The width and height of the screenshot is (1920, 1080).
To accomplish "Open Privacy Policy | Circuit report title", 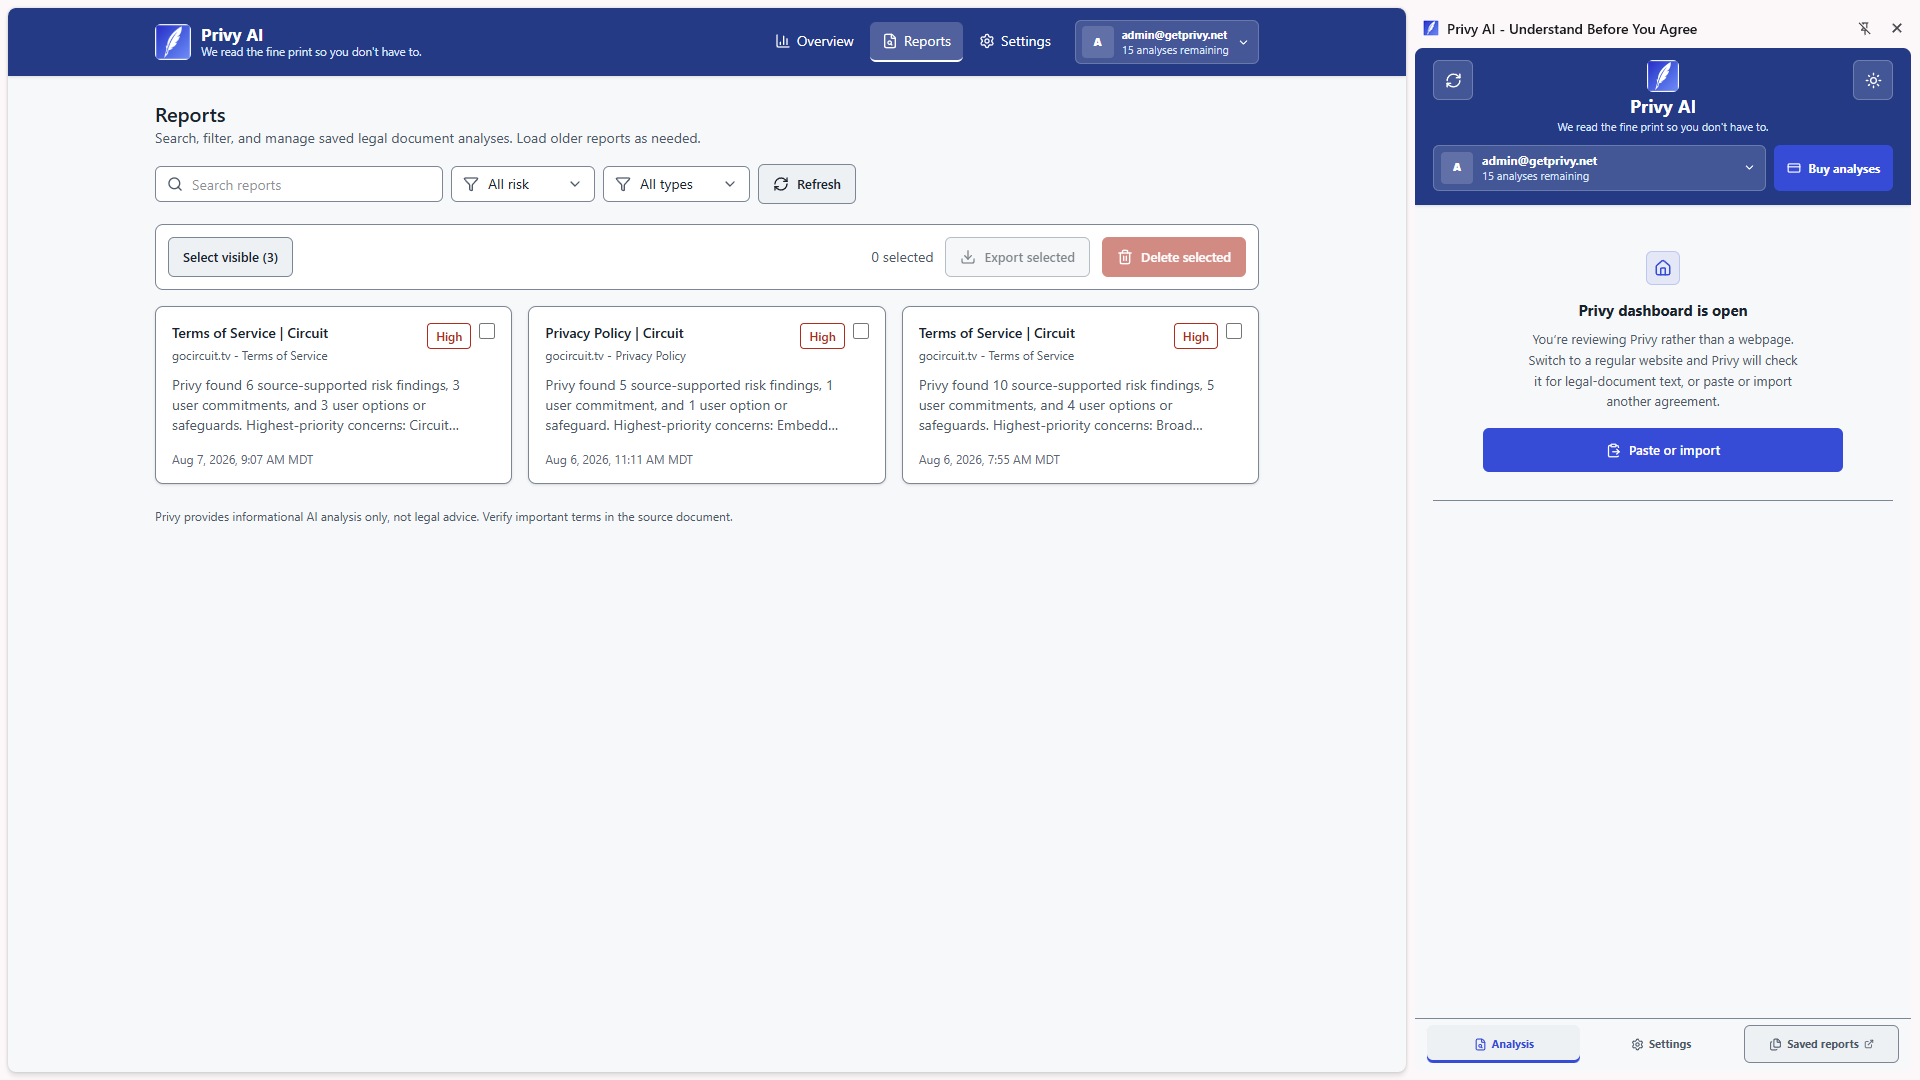I will (614, 333).
